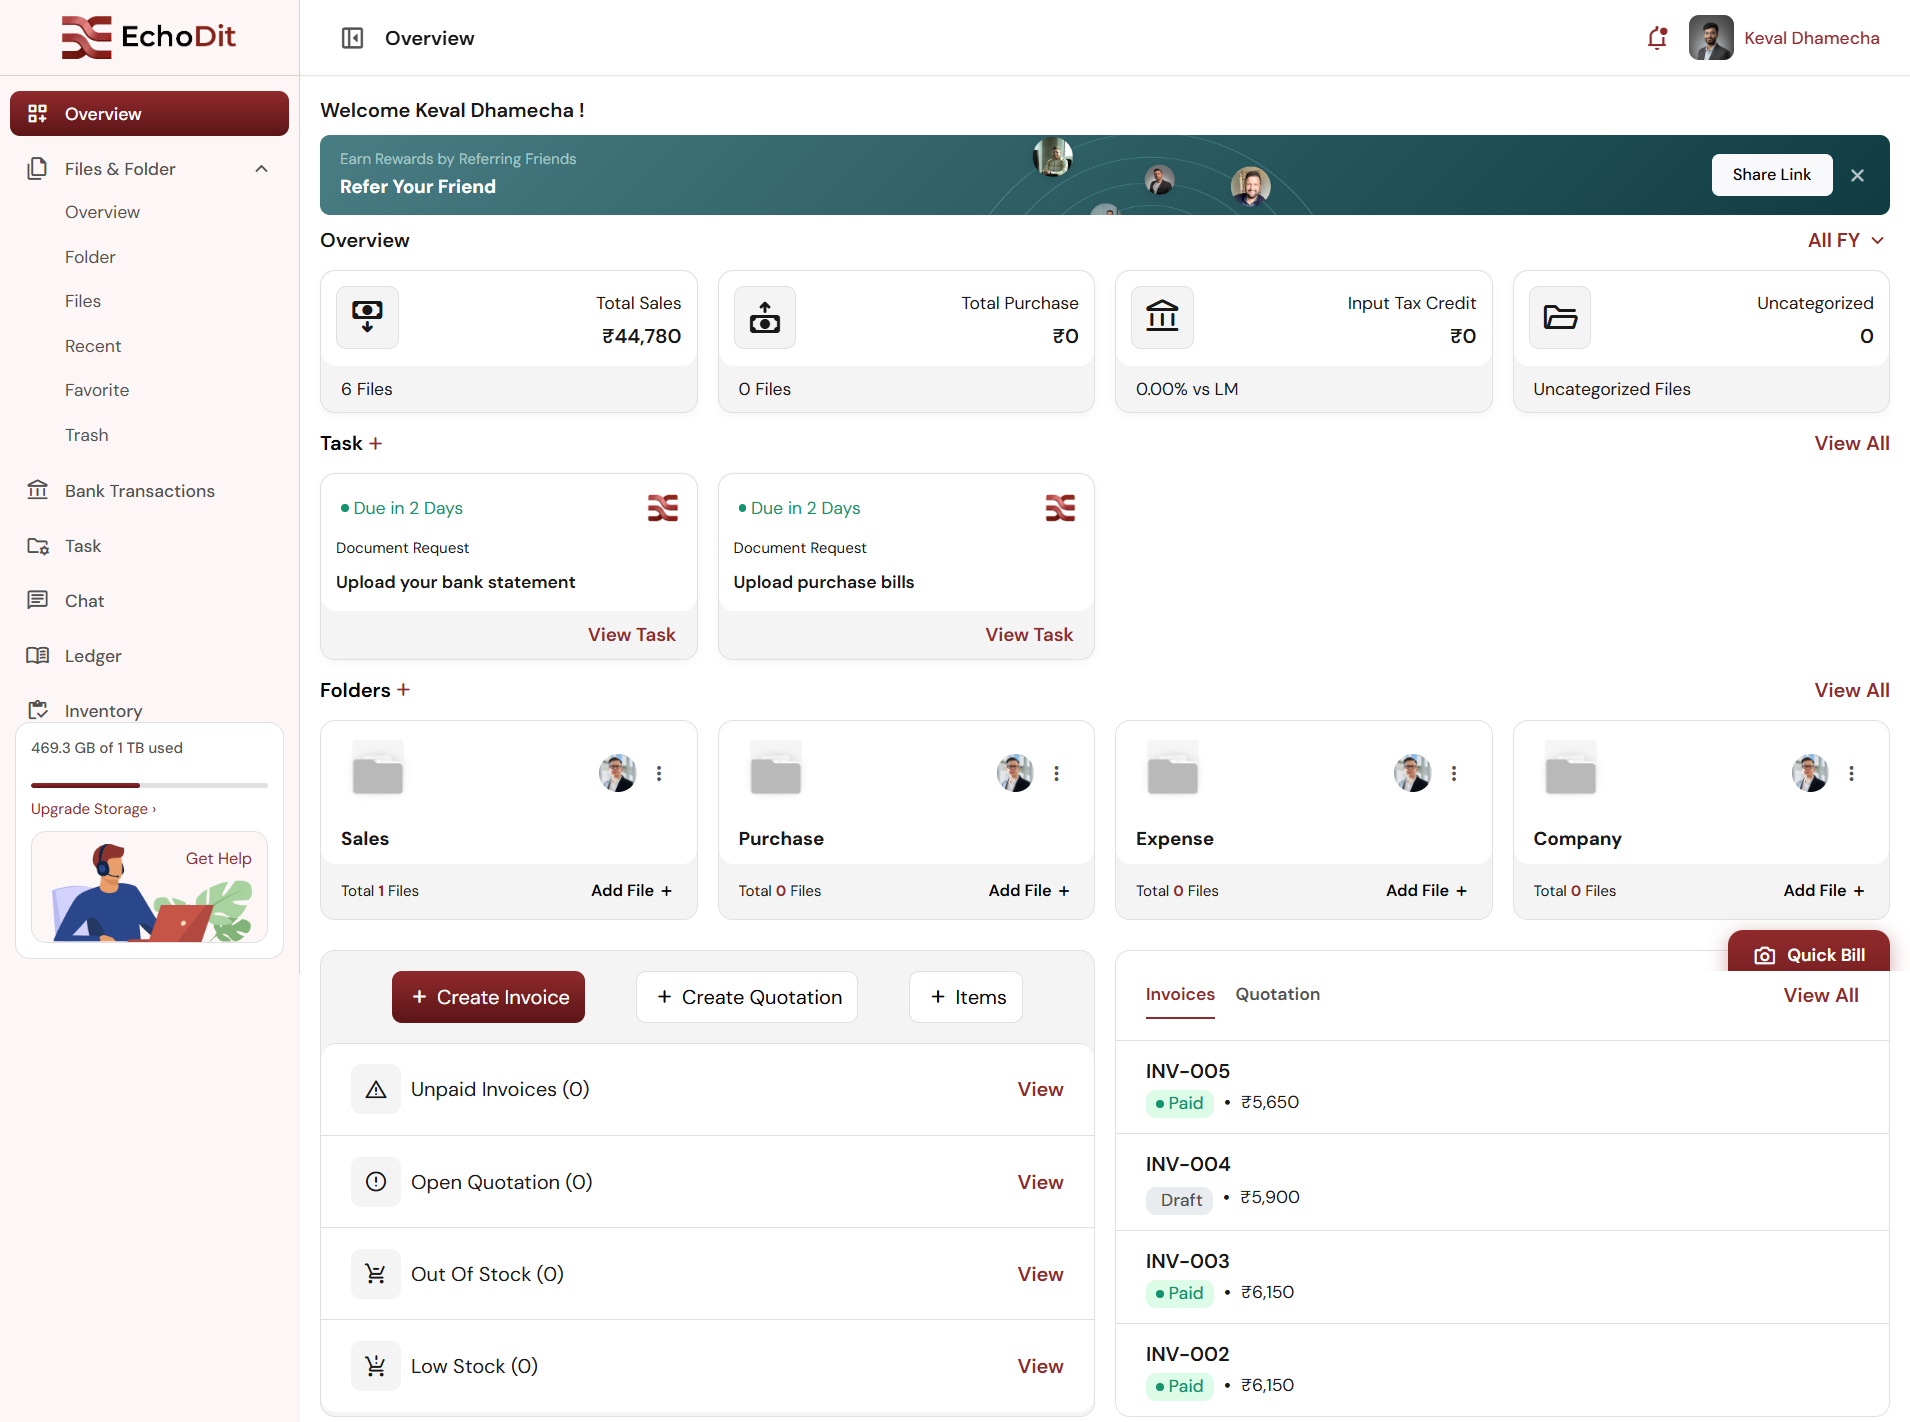Open invoice INV-005
Screen dimensions: 1910x1422
(x=1502, y=1087)
